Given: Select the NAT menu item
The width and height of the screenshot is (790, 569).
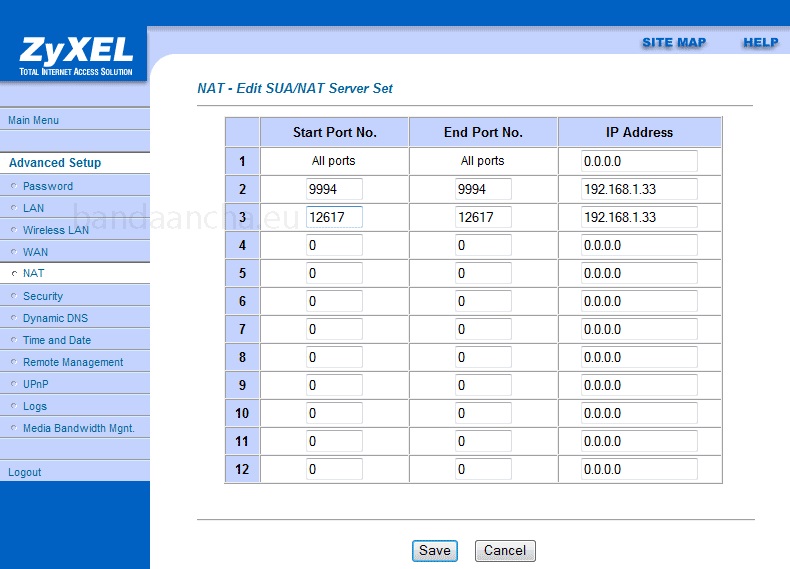Looking at the screenshot, I should tap(33, 273).
